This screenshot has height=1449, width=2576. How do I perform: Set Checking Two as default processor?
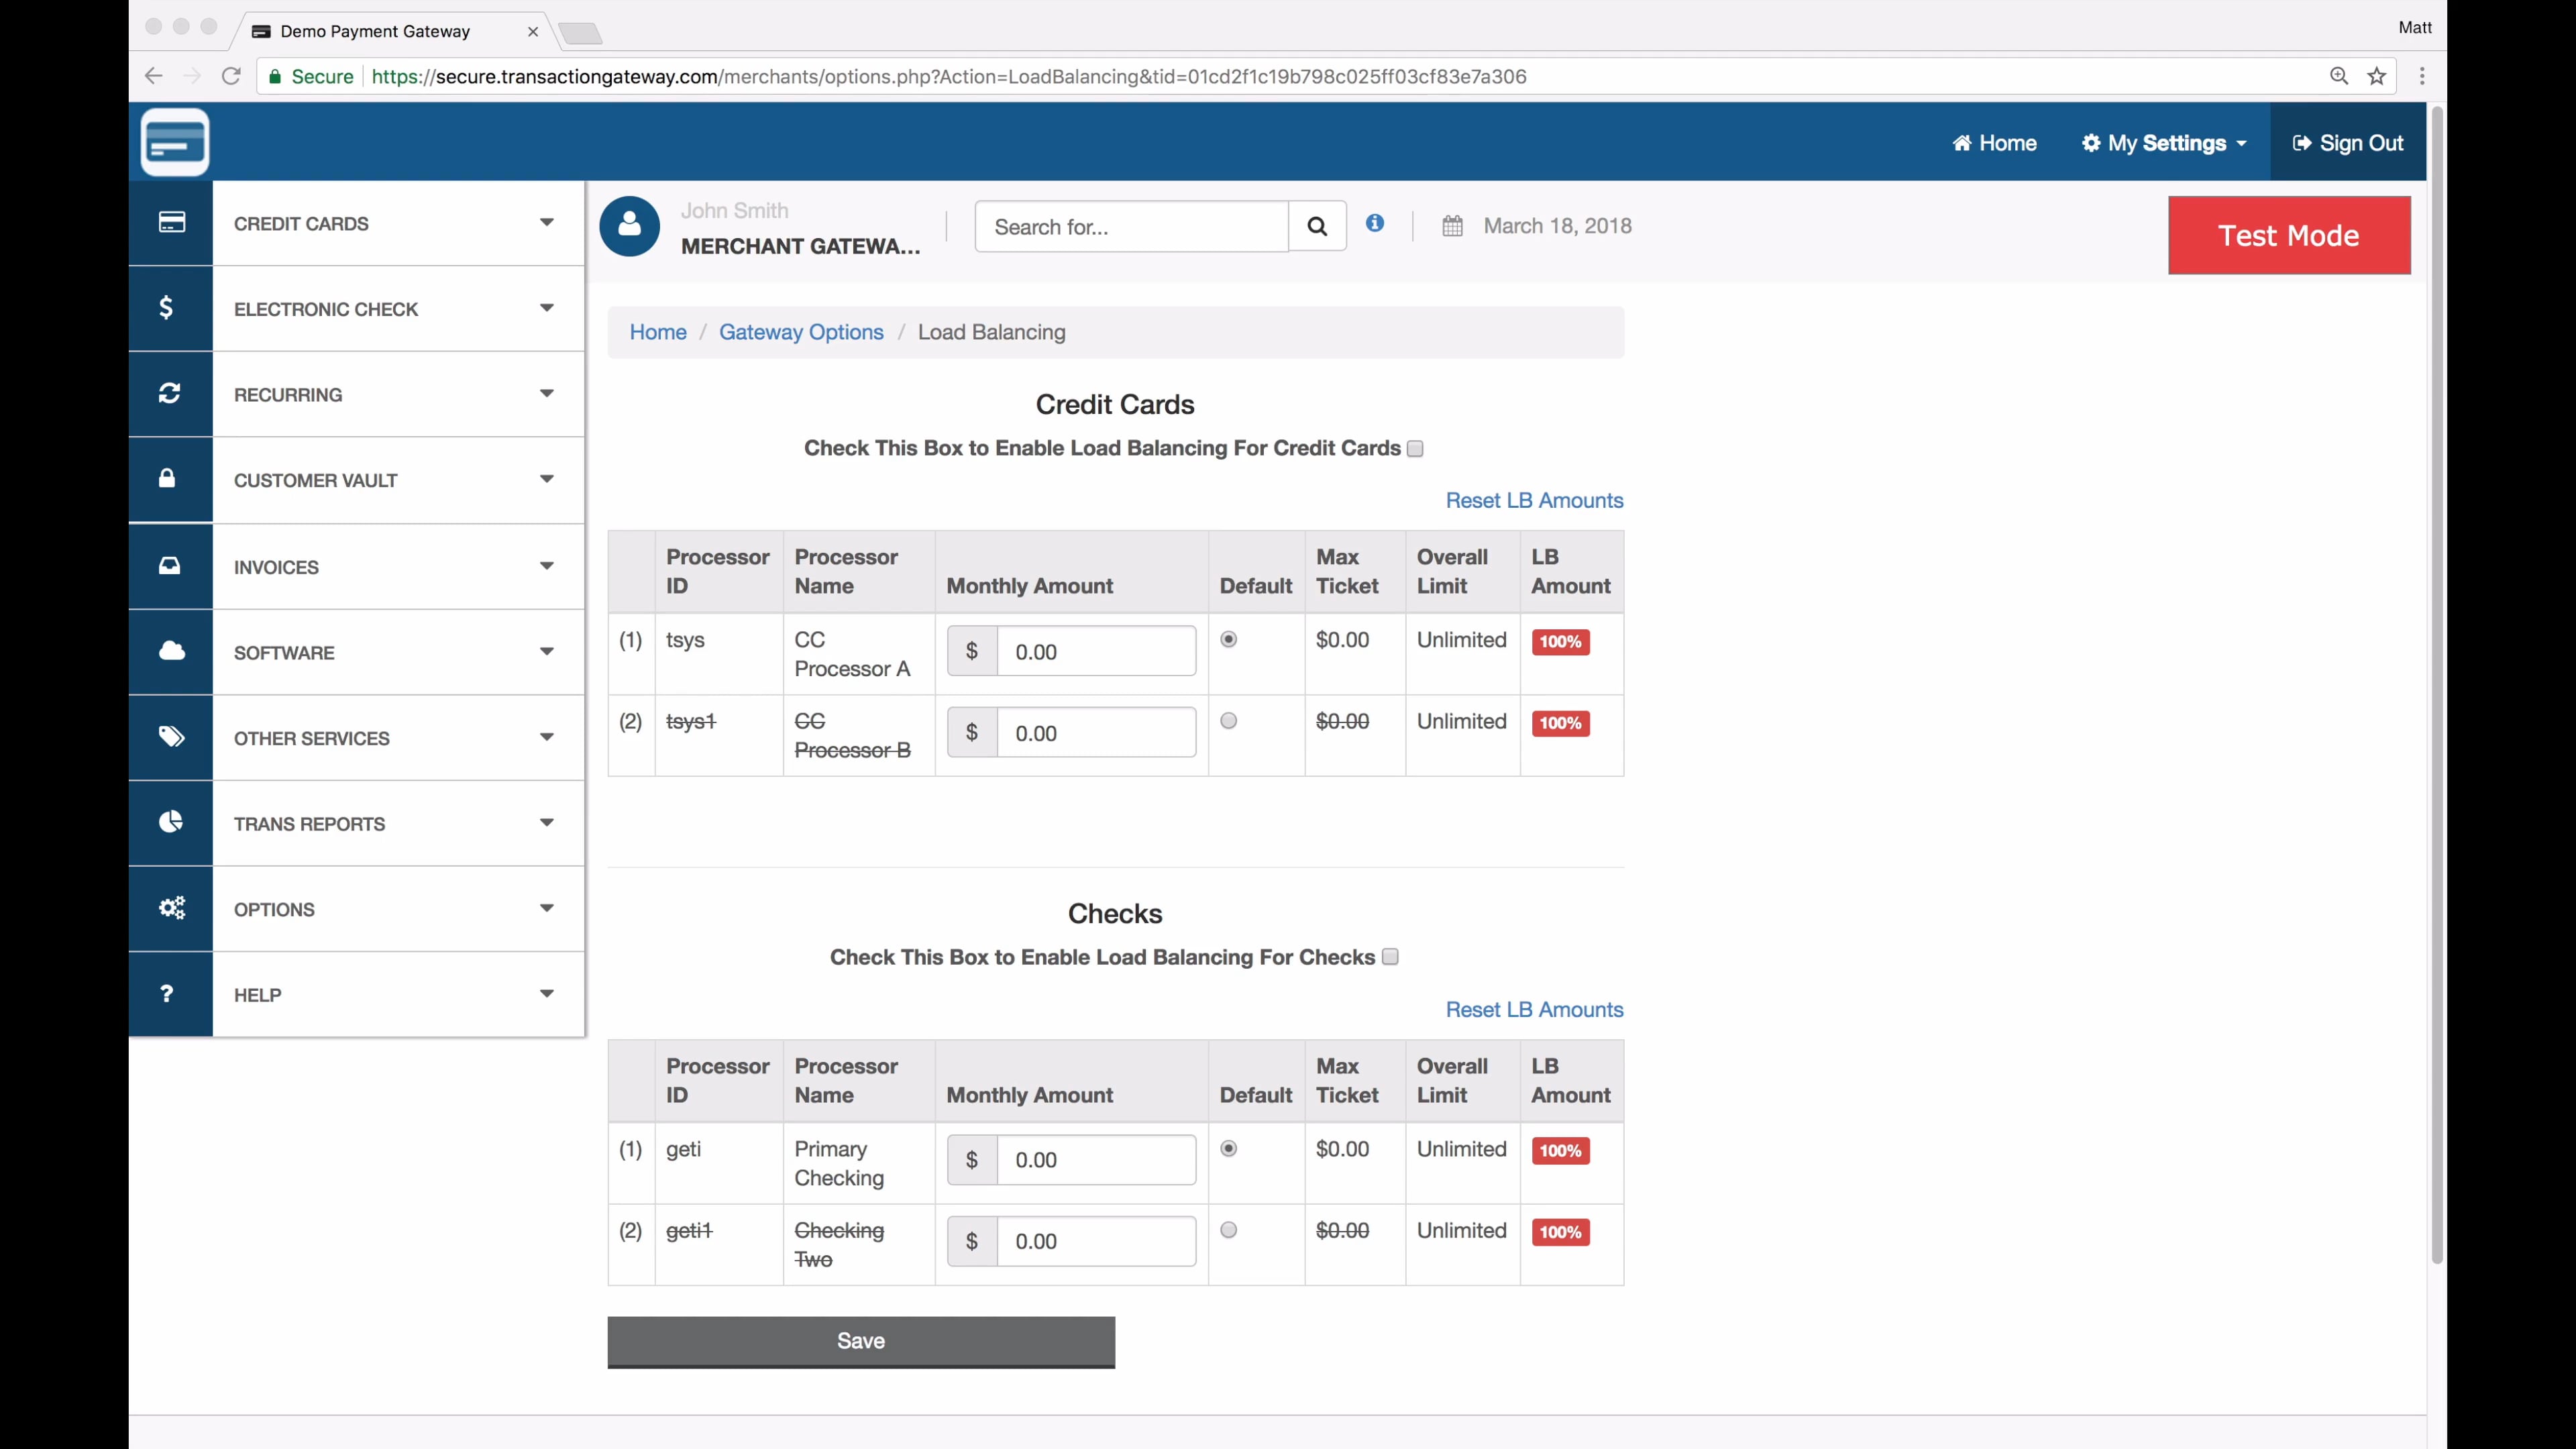coord(1229,1229)
